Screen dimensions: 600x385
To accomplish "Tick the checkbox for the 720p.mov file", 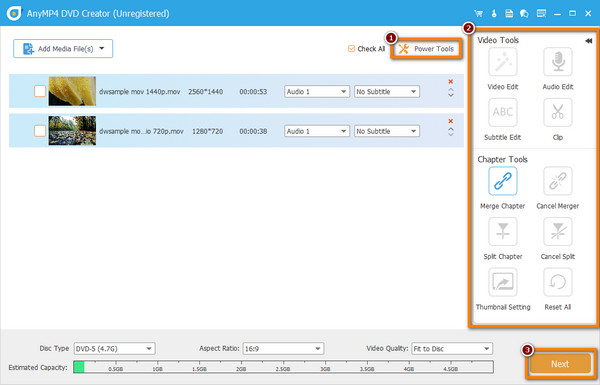I will (40, 131).
